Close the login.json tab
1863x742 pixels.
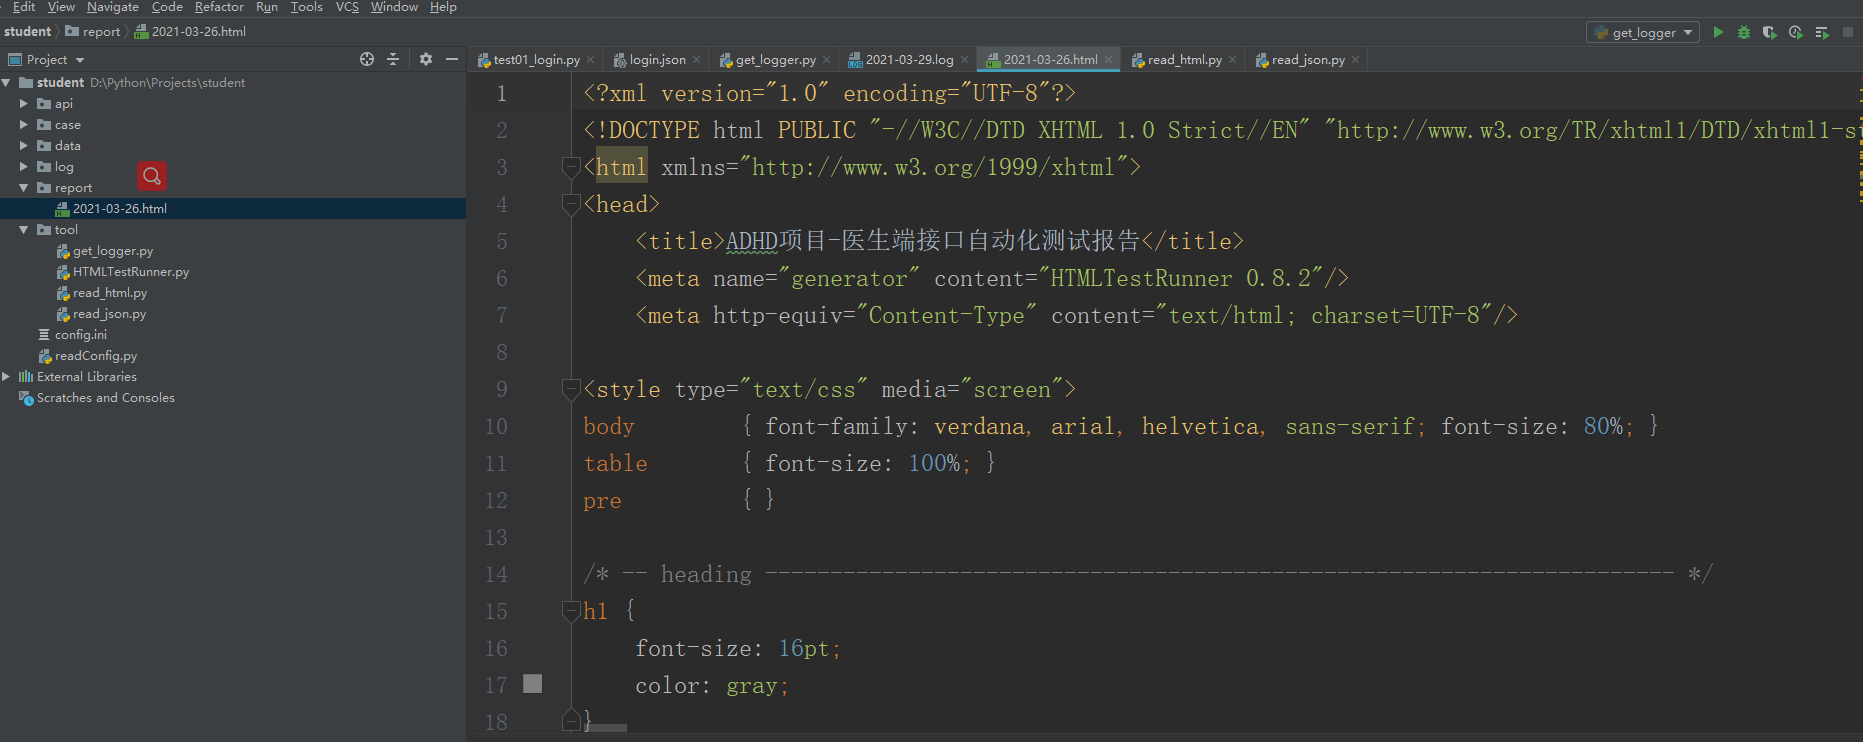pos(697,60)
